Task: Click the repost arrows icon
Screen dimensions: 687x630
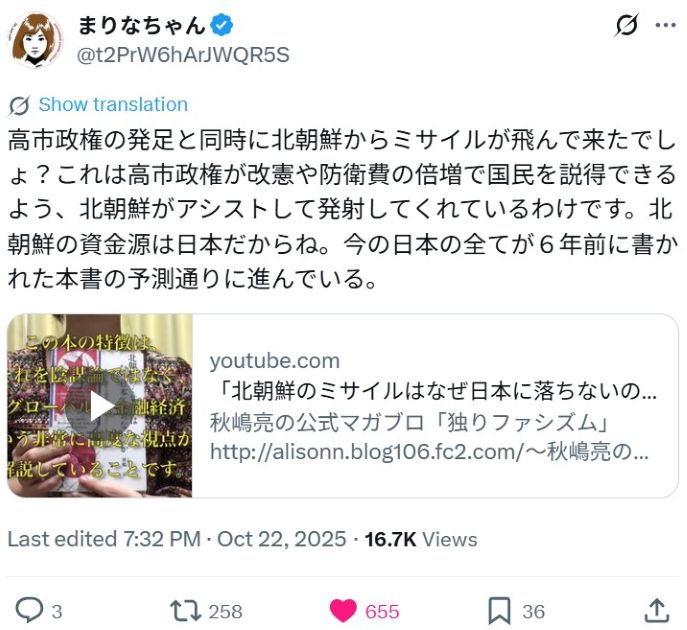Action: [185, 611]
